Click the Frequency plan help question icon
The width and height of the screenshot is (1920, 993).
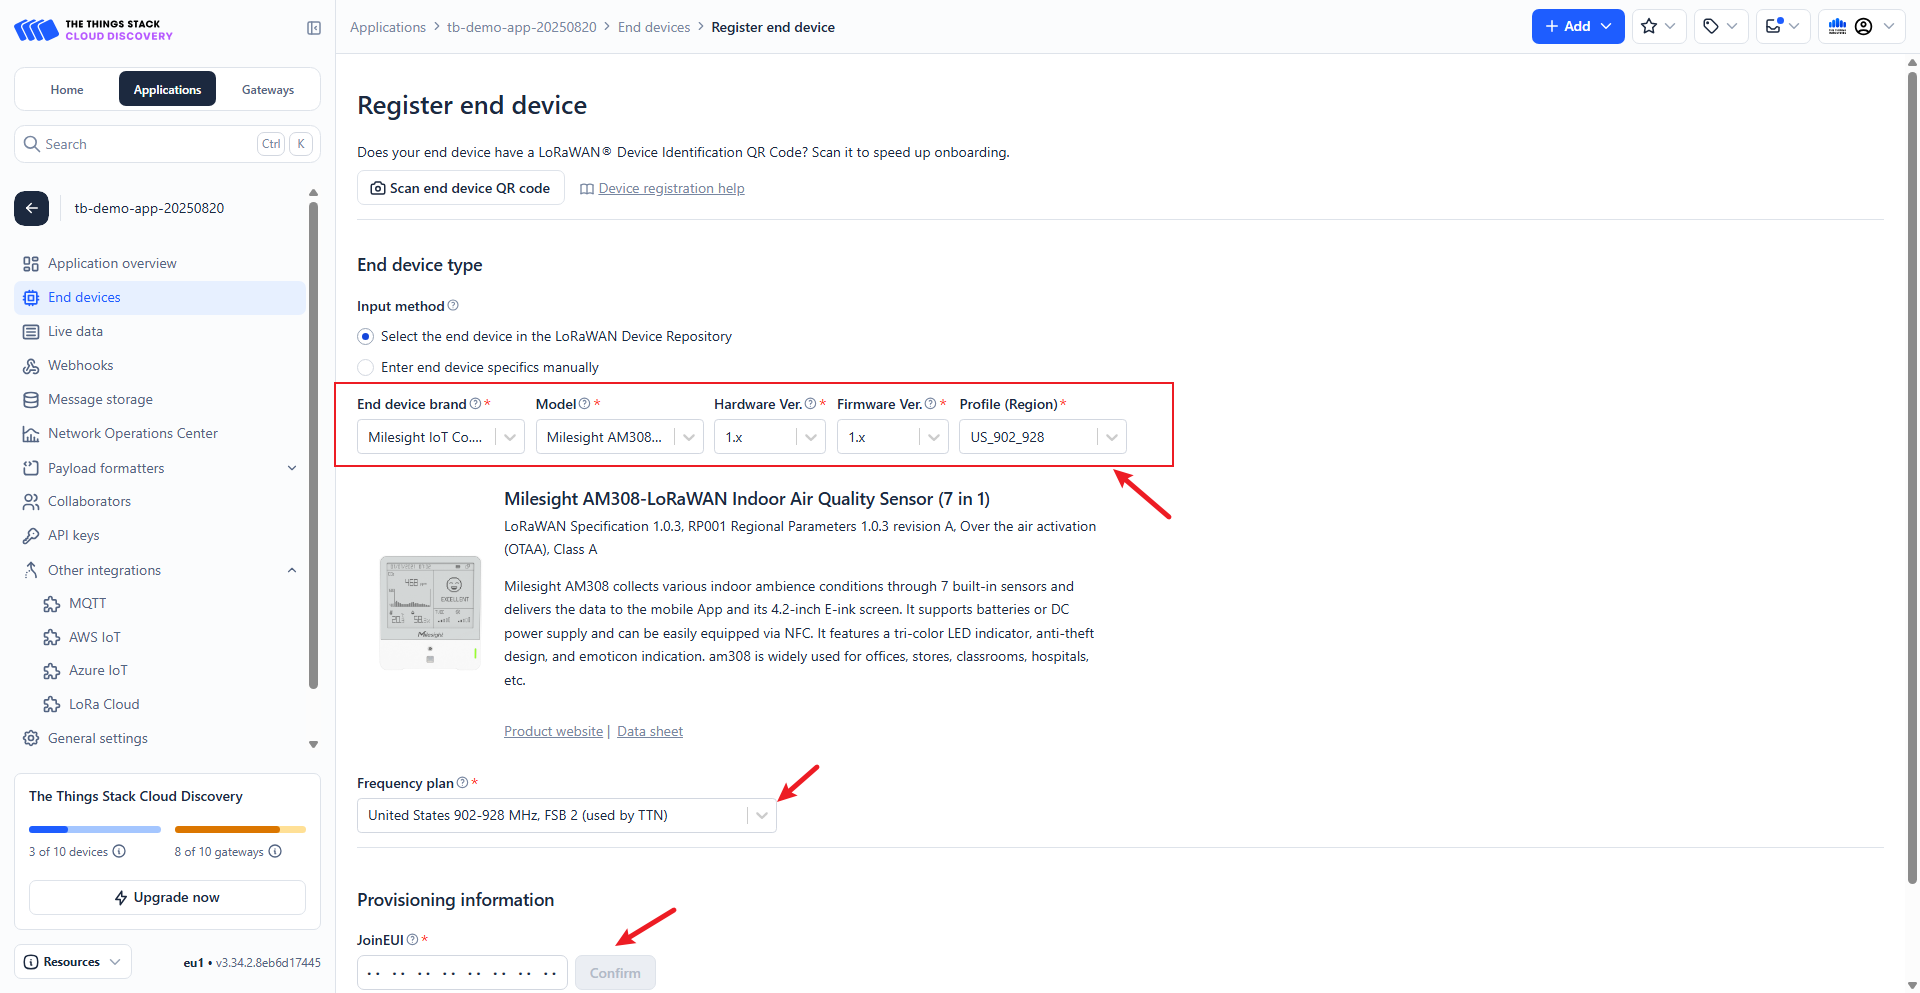462,783
